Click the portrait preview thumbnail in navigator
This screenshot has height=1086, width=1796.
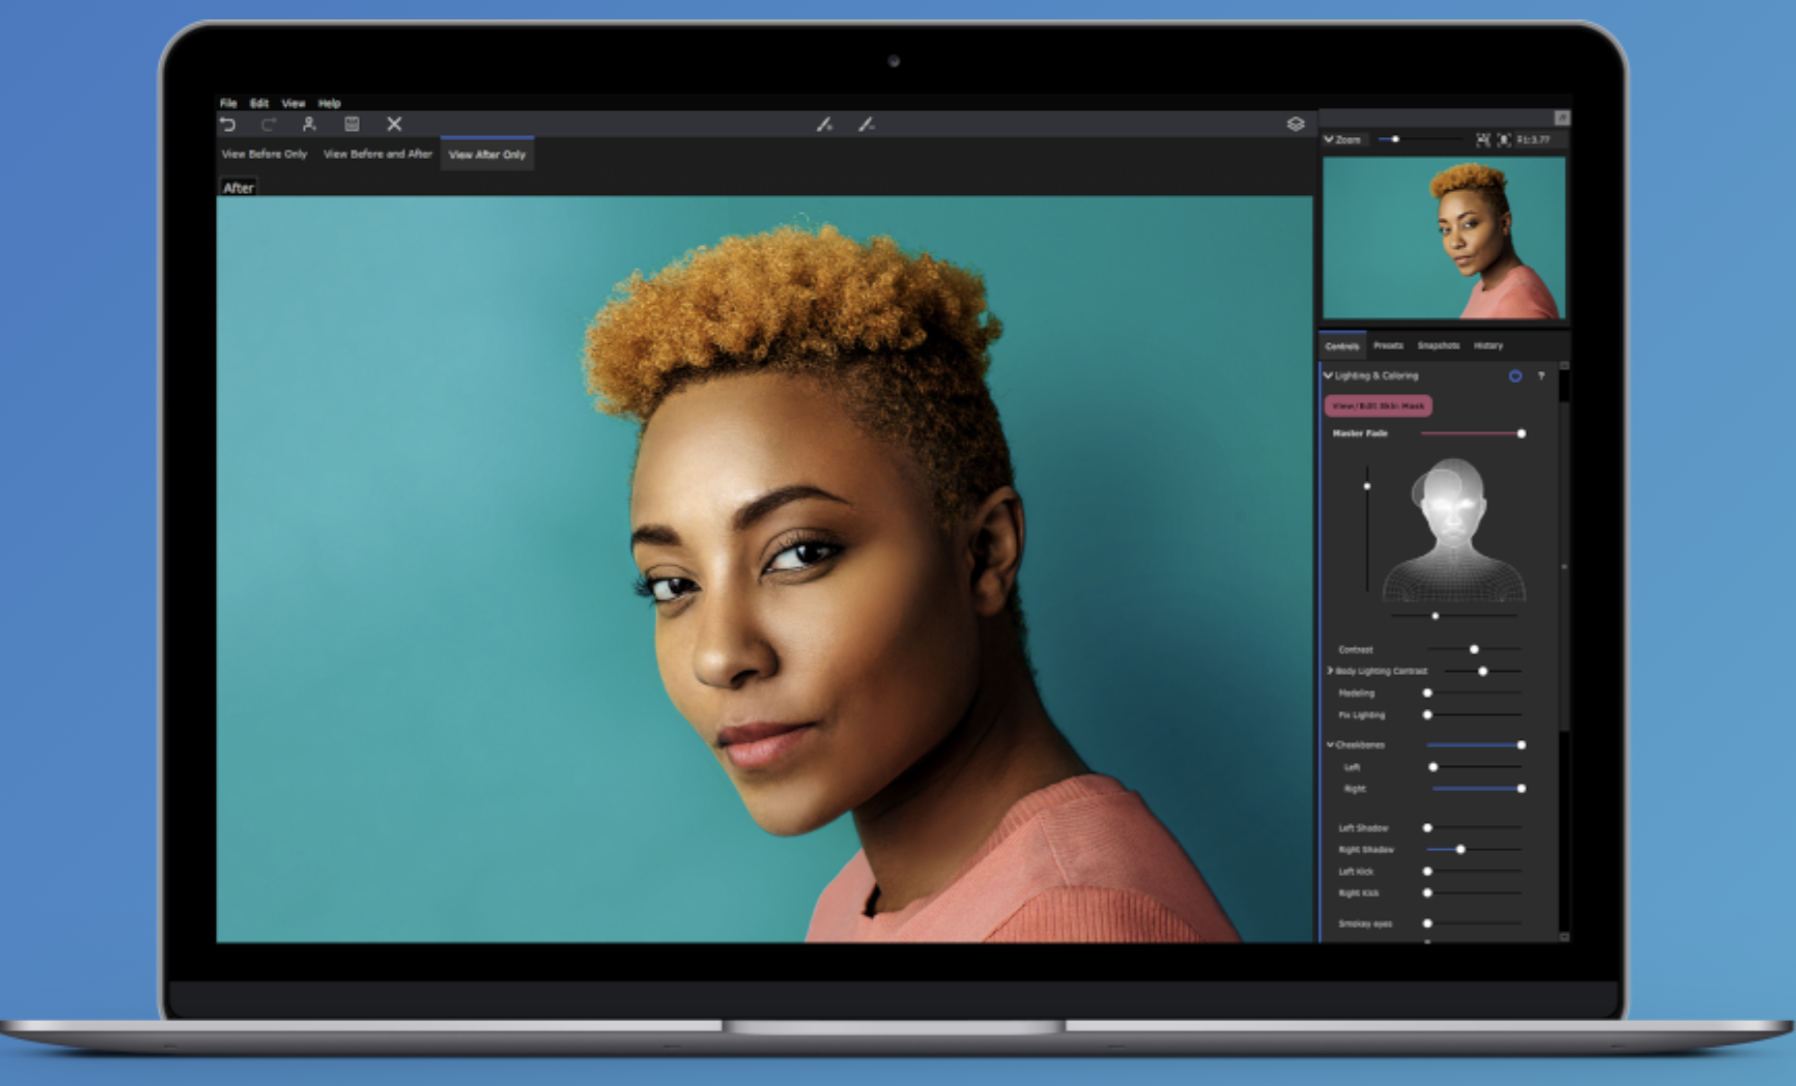(x=1444, y=238)
